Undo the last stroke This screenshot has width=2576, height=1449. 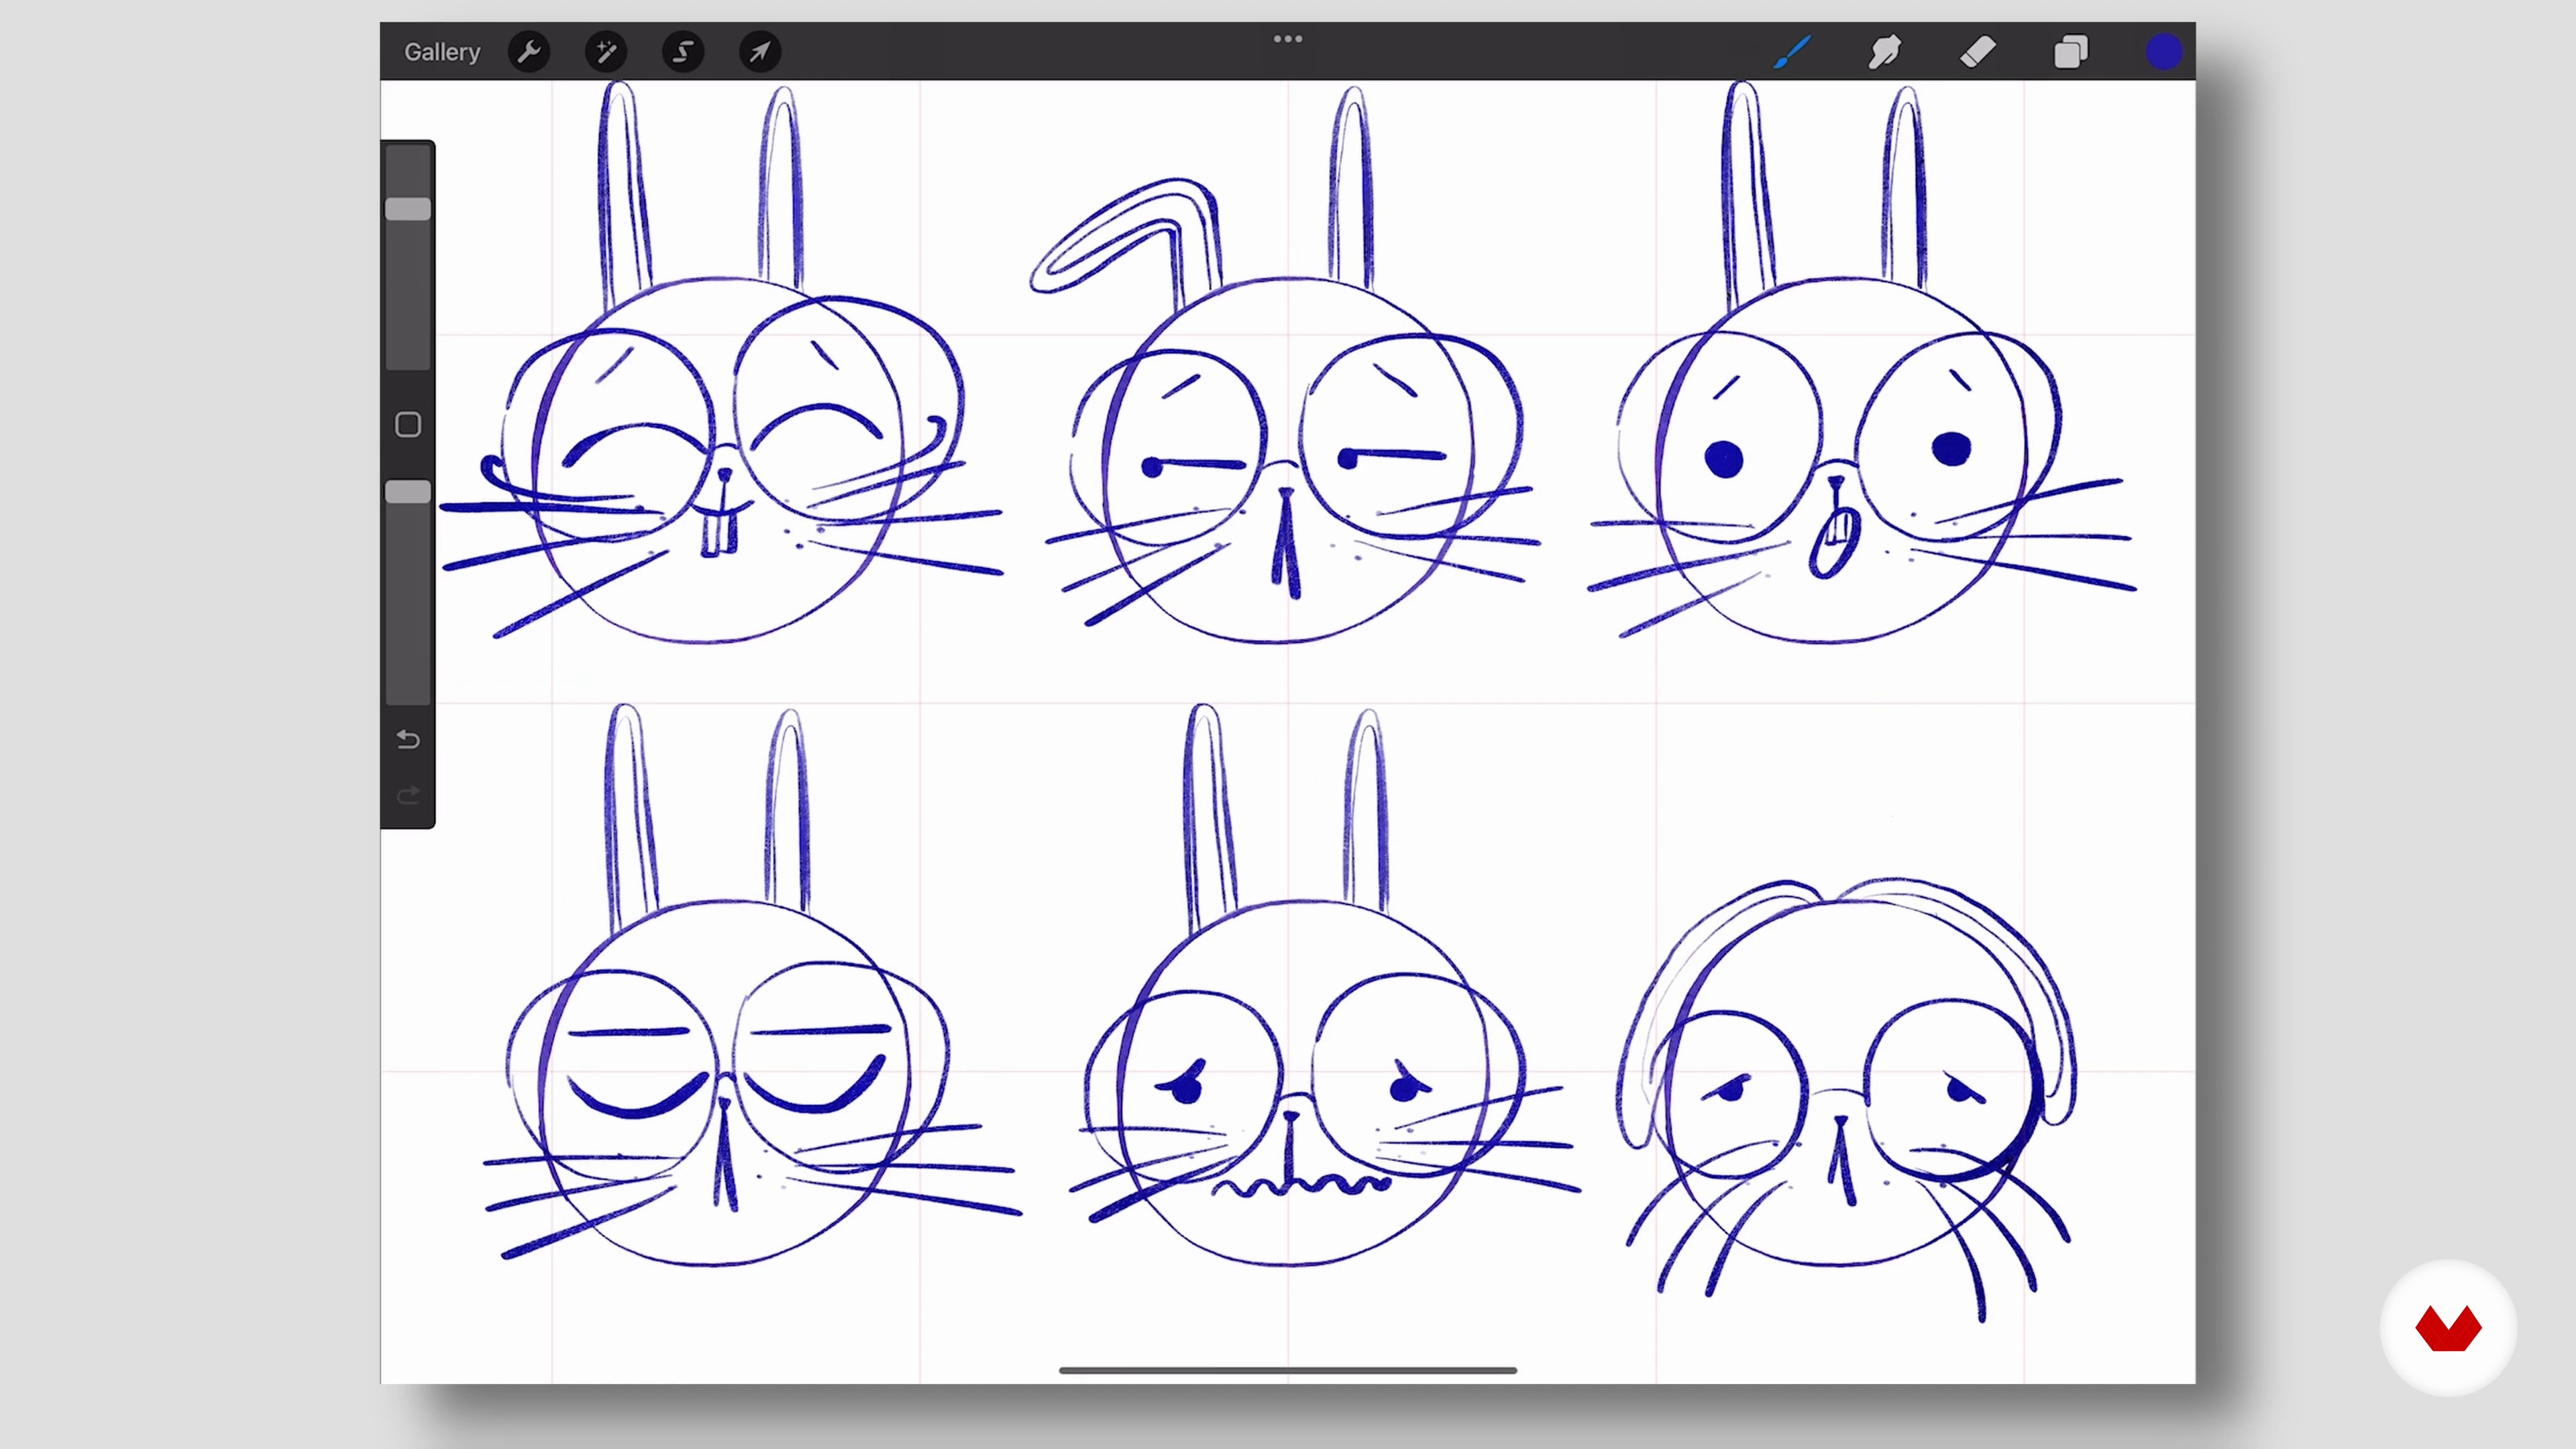[x=408, y=740]
